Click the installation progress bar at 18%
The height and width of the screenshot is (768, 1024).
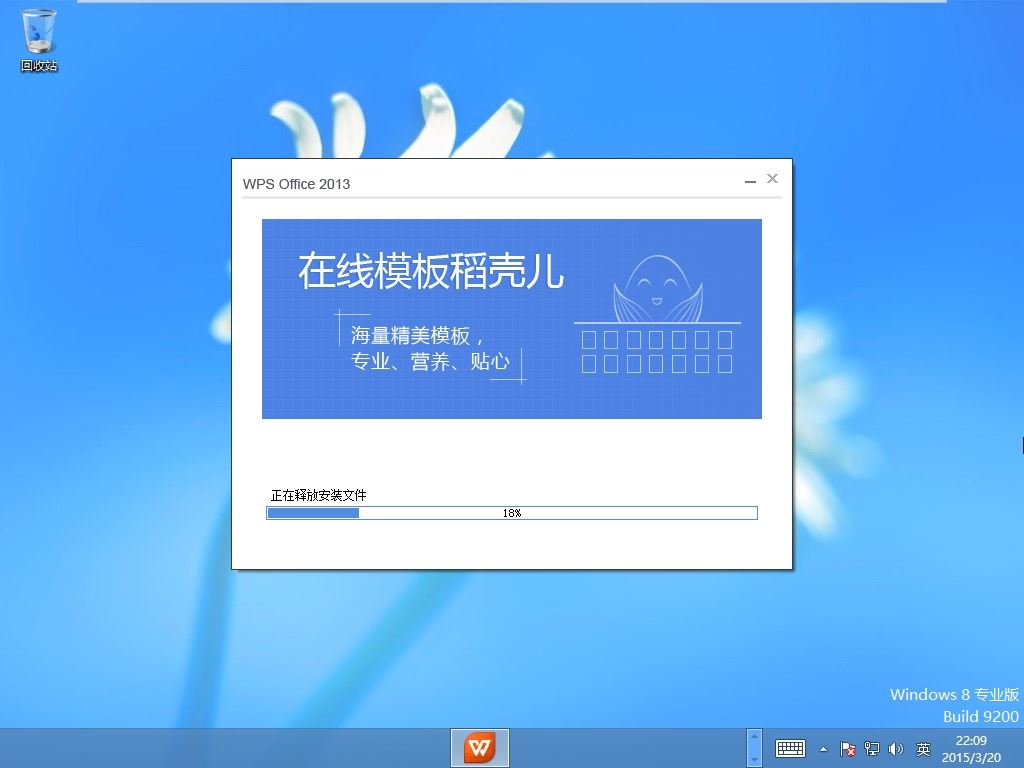click(512, 513)
